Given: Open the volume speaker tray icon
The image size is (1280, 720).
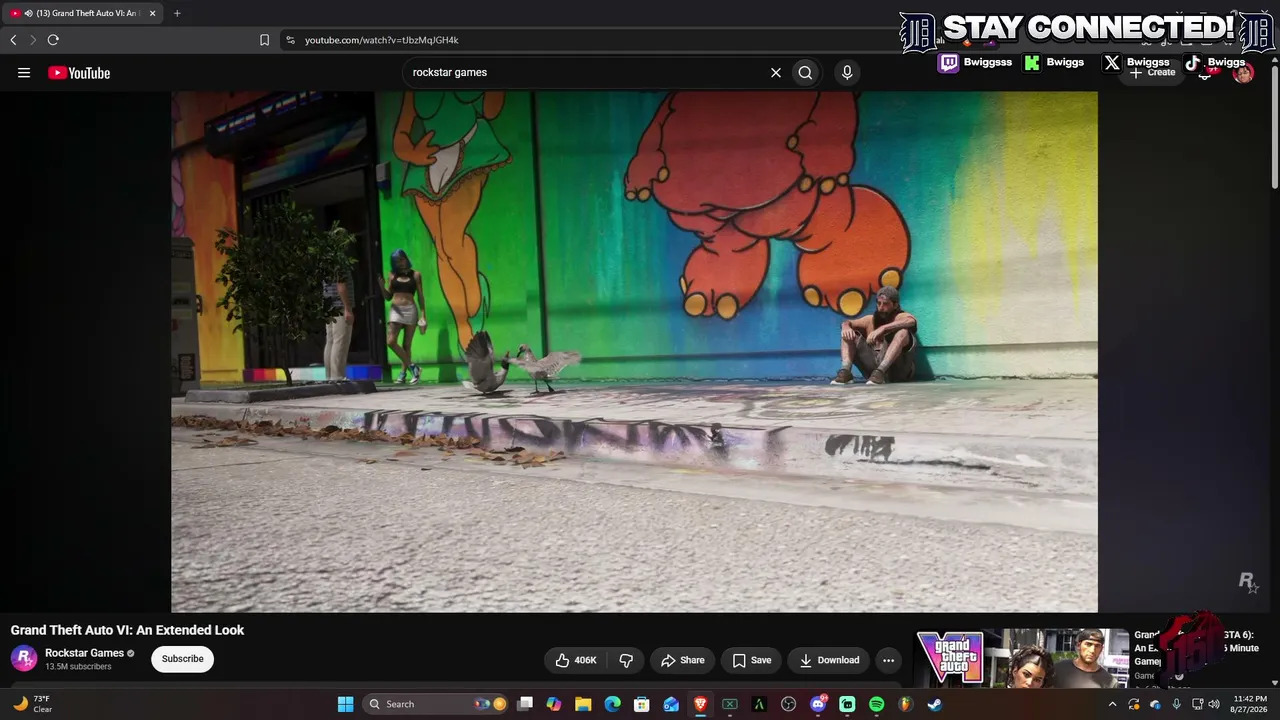Looking at the screenshot, I should (1214, 704).
